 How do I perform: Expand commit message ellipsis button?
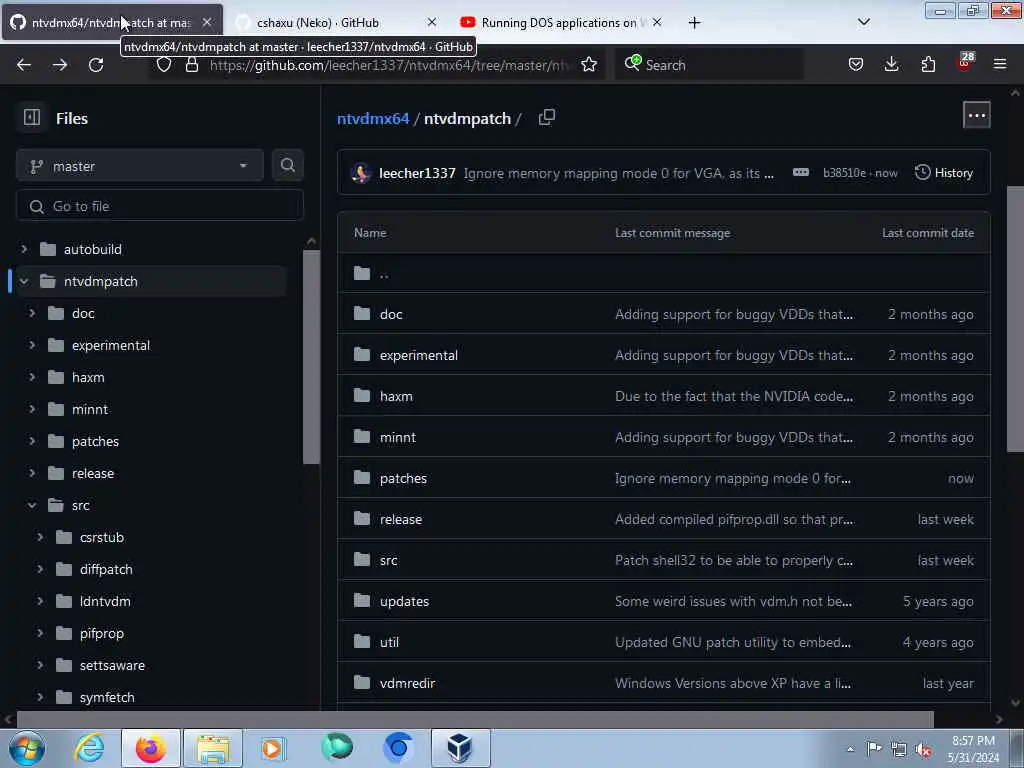click(801, 172)
